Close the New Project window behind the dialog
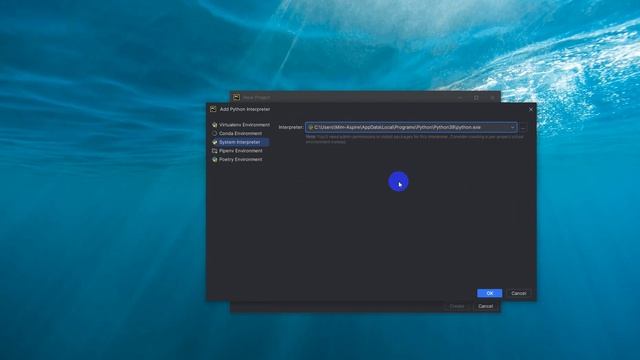 492,98
